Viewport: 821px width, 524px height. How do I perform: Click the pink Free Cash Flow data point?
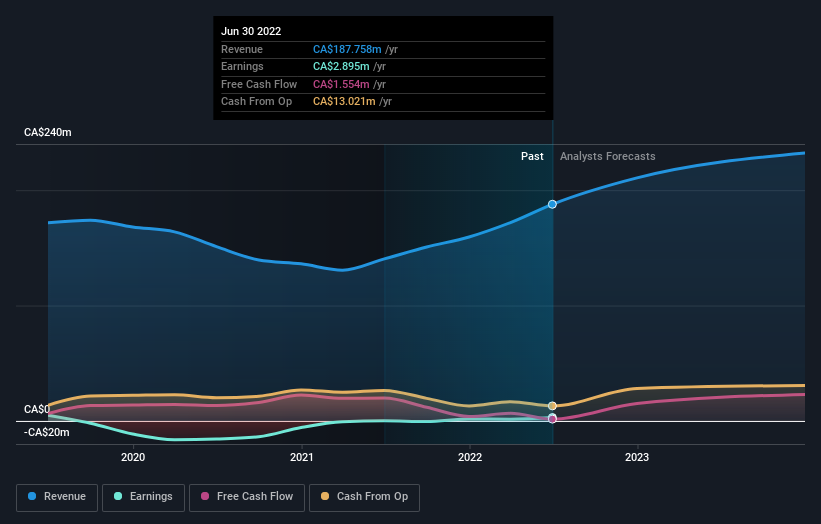click(552, 419)
